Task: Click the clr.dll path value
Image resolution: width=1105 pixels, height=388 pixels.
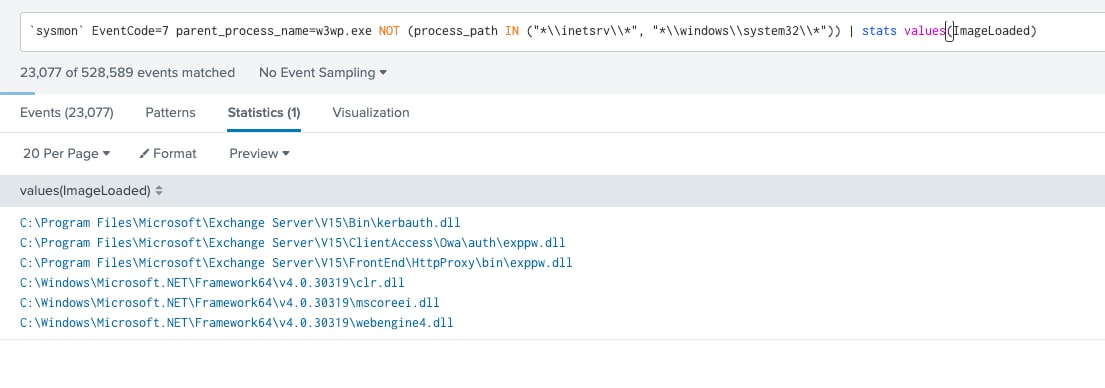Action: 212,283
